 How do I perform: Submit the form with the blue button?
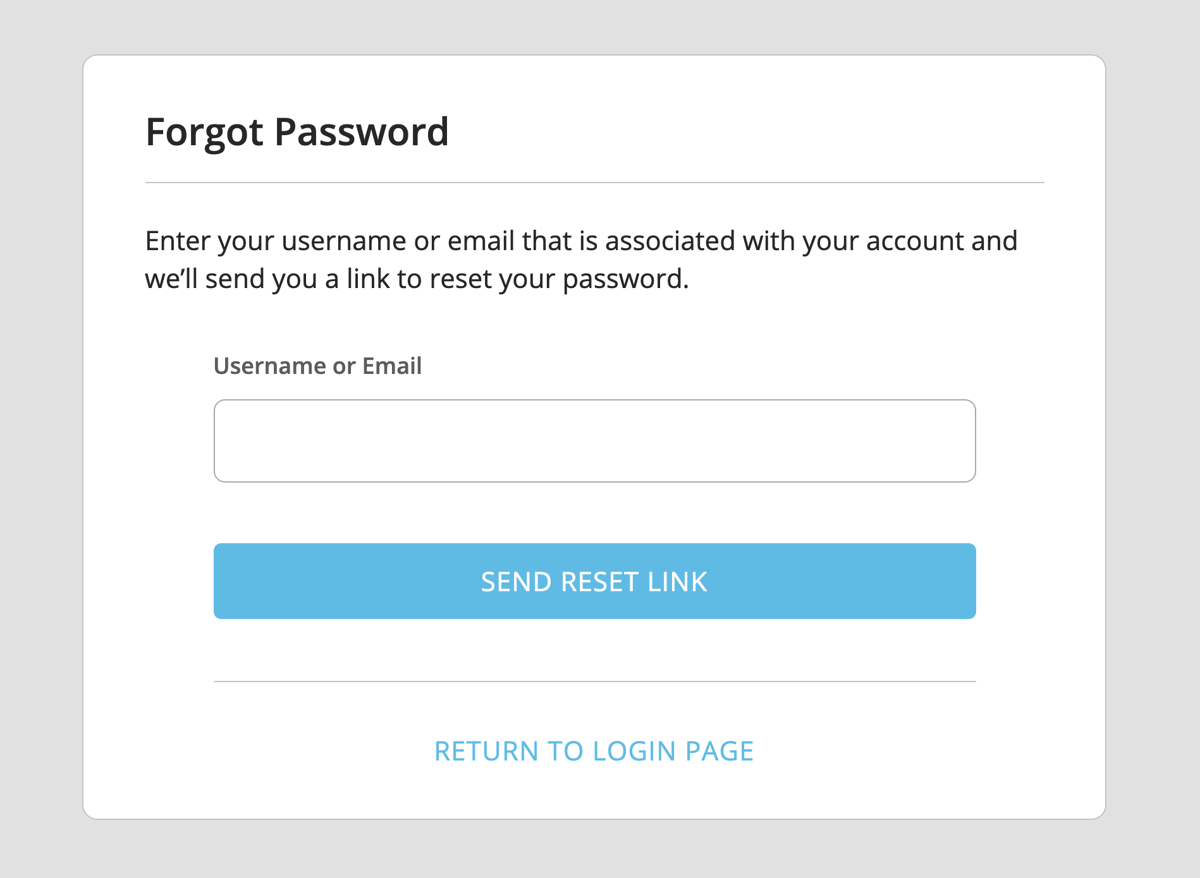pos(594,581)
